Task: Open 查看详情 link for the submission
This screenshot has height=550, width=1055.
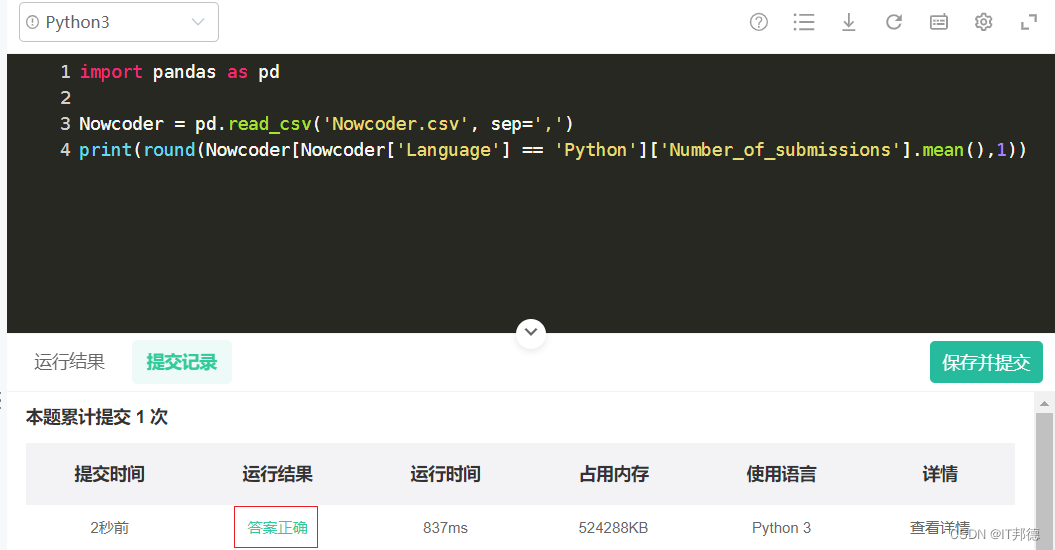Action: click(940, 527)
